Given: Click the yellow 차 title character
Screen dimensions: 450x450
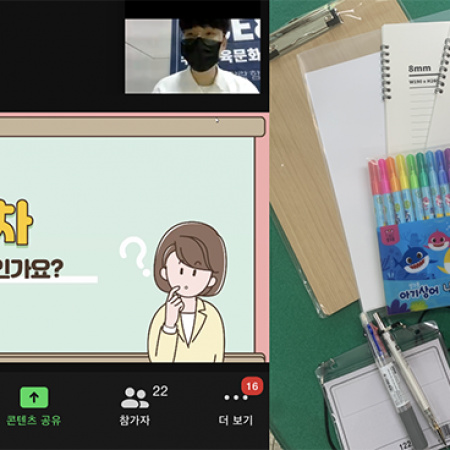Looking at the screenshot, I should (x=16, y=222).
